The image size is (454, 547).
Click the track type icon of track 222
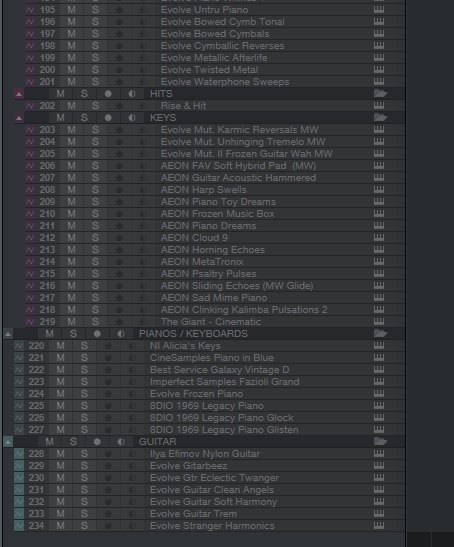pos(19,370)
